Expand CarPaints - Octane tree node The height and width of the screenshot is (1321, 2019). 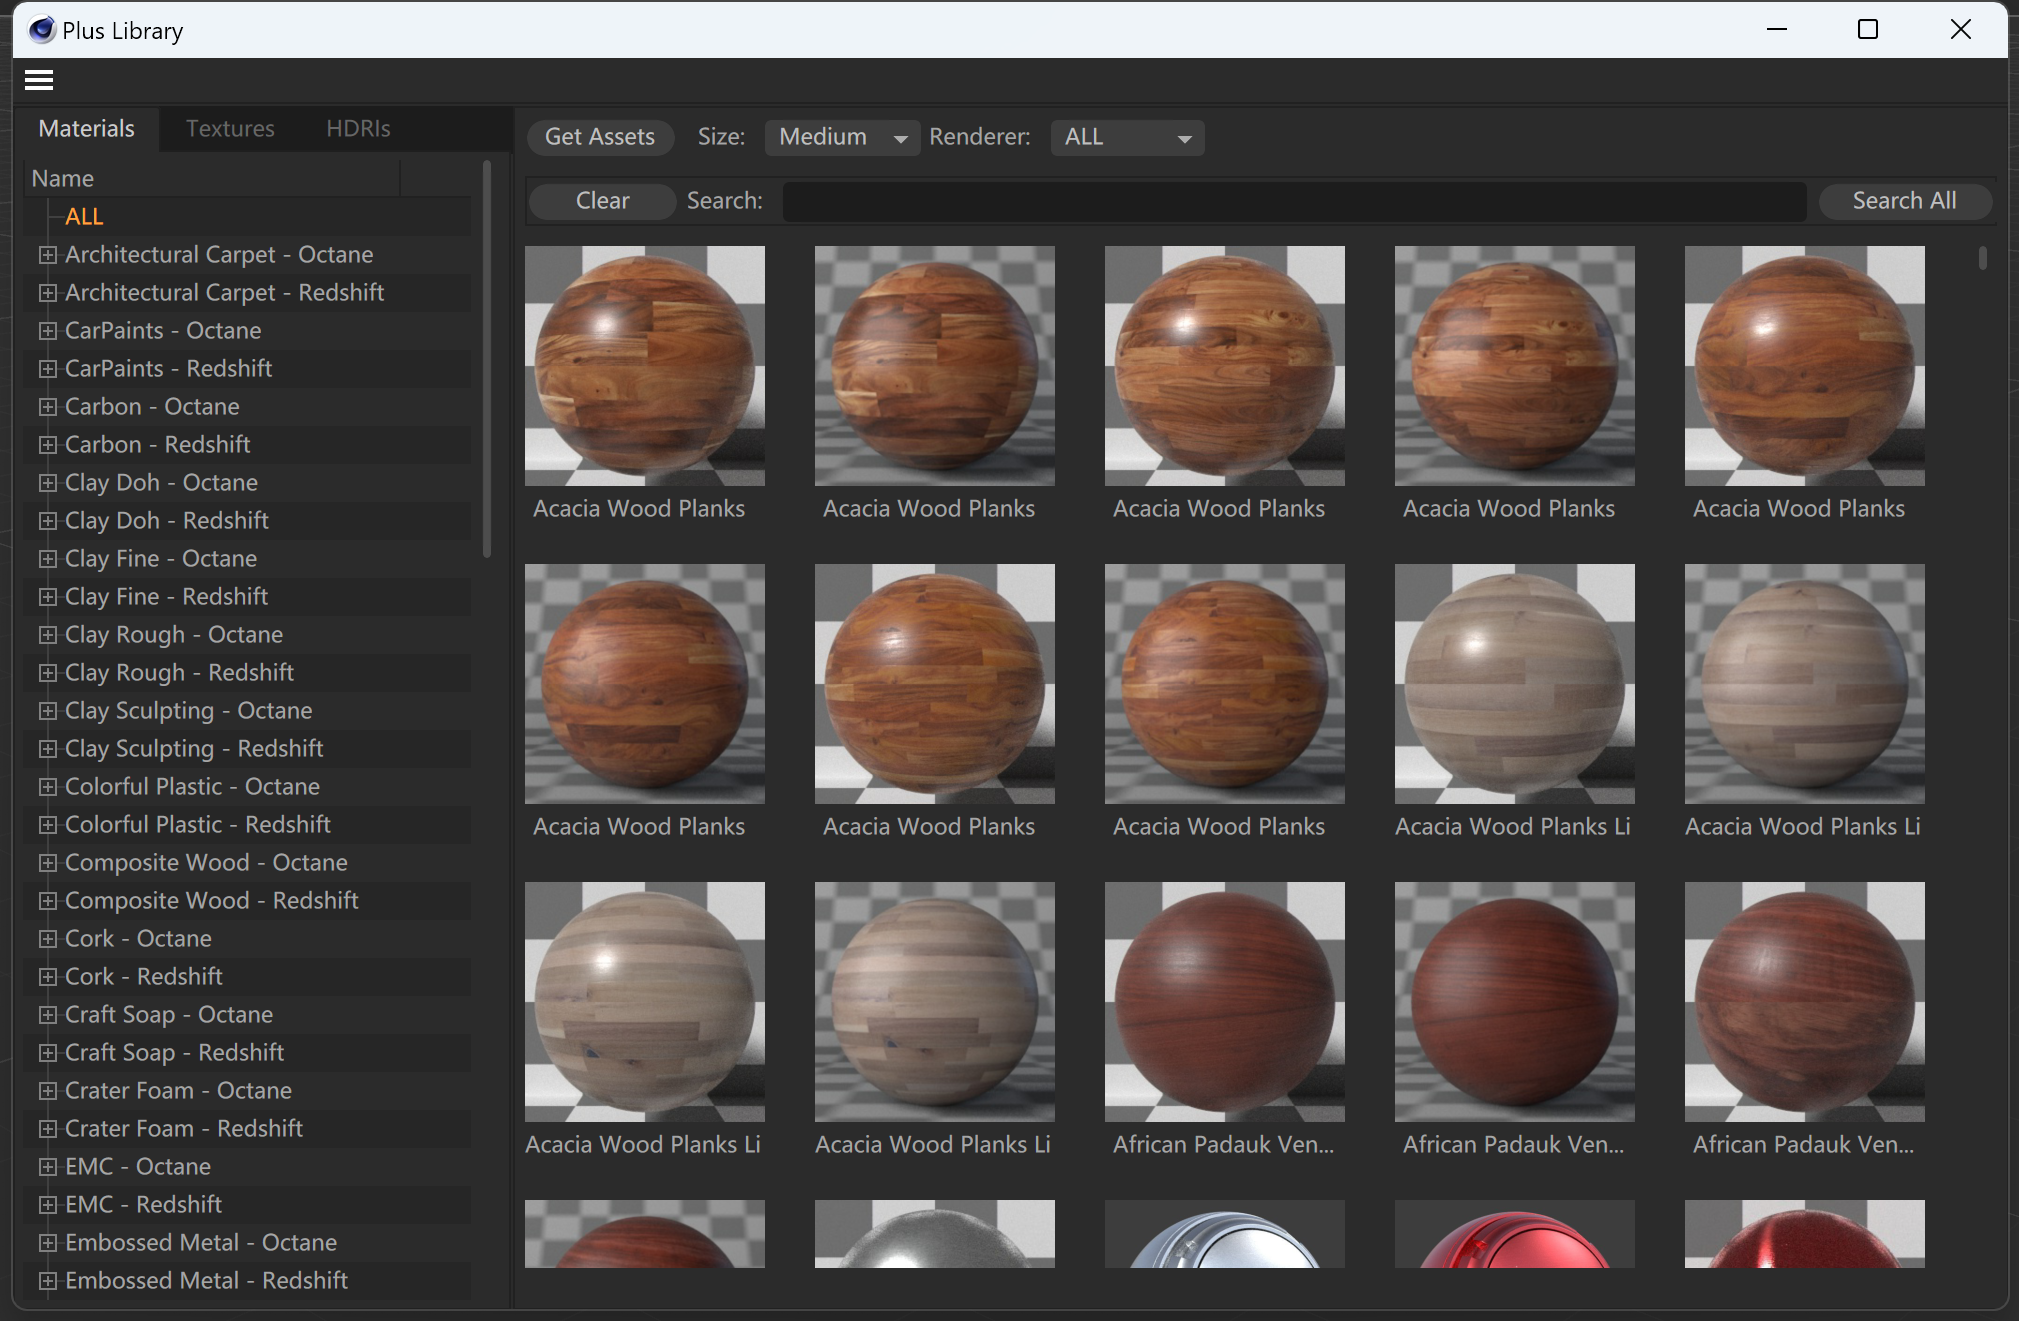(47, 331)
